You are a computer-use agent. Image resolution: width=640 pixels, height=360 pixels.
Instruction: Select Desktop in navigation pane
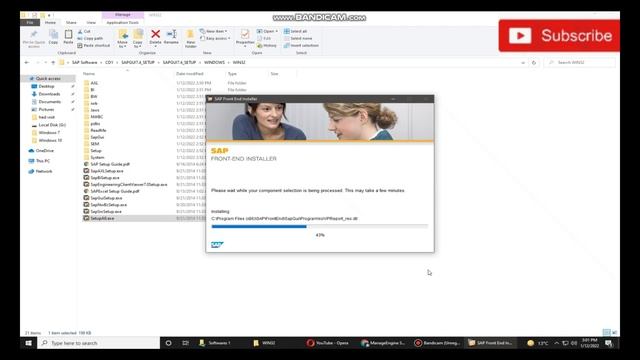pyautogui.click(x=46, y=87)
